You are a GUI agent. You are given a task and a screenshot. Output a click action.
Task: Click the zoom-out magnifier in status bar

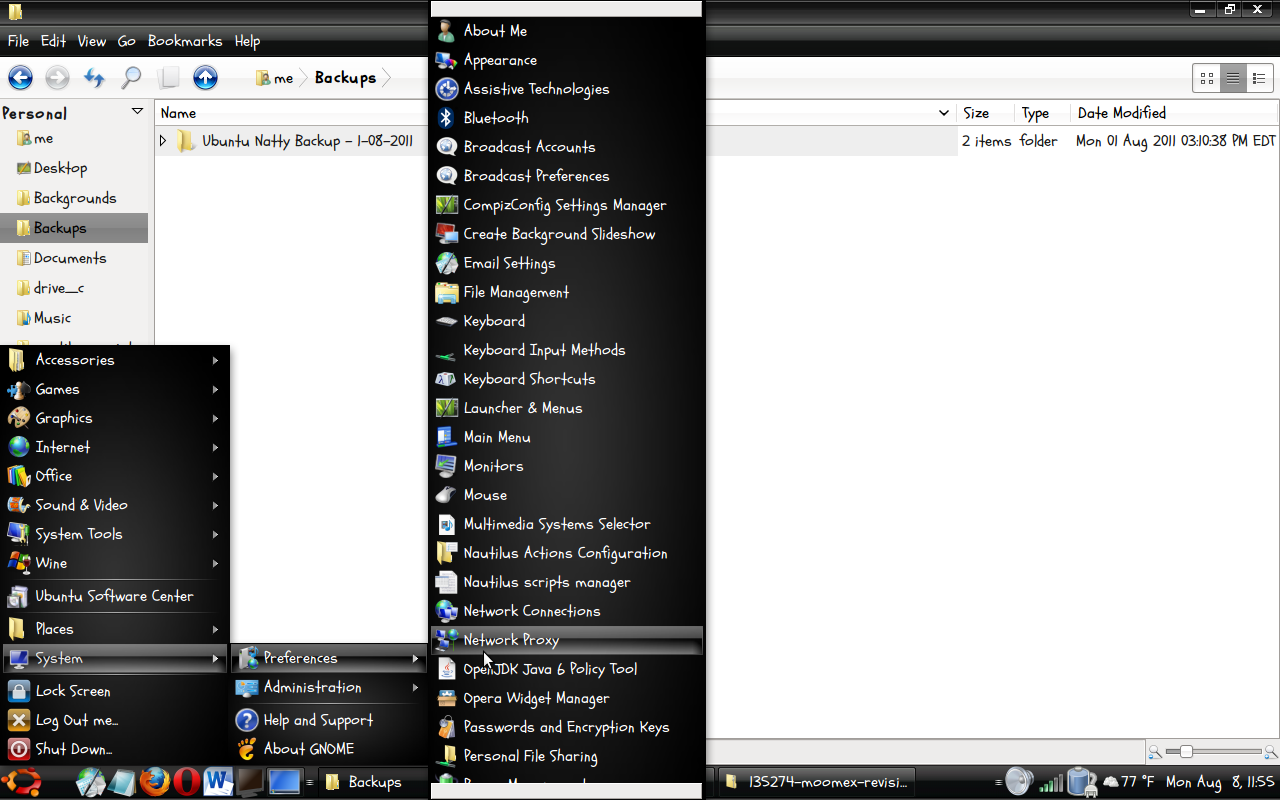tap(1155, 752)
